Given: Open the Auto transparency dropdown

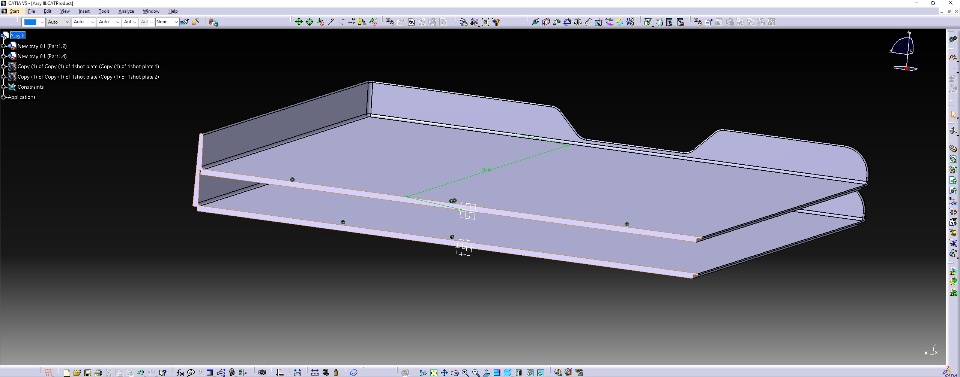Looking at the screenshot, I should click(58, 21).
